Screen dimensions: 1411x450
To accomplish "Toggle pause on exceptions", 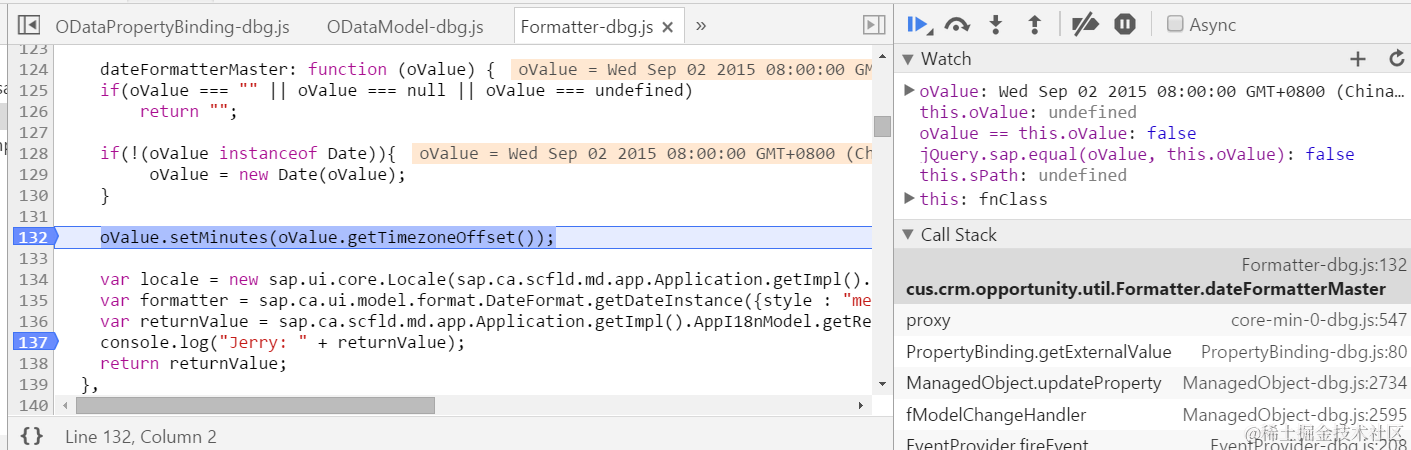I will pos(1124,24).
